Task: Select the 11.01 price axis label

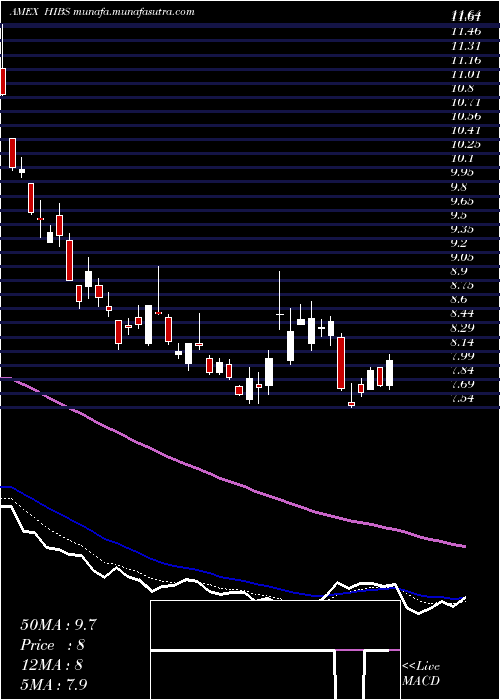Action: 466,74
